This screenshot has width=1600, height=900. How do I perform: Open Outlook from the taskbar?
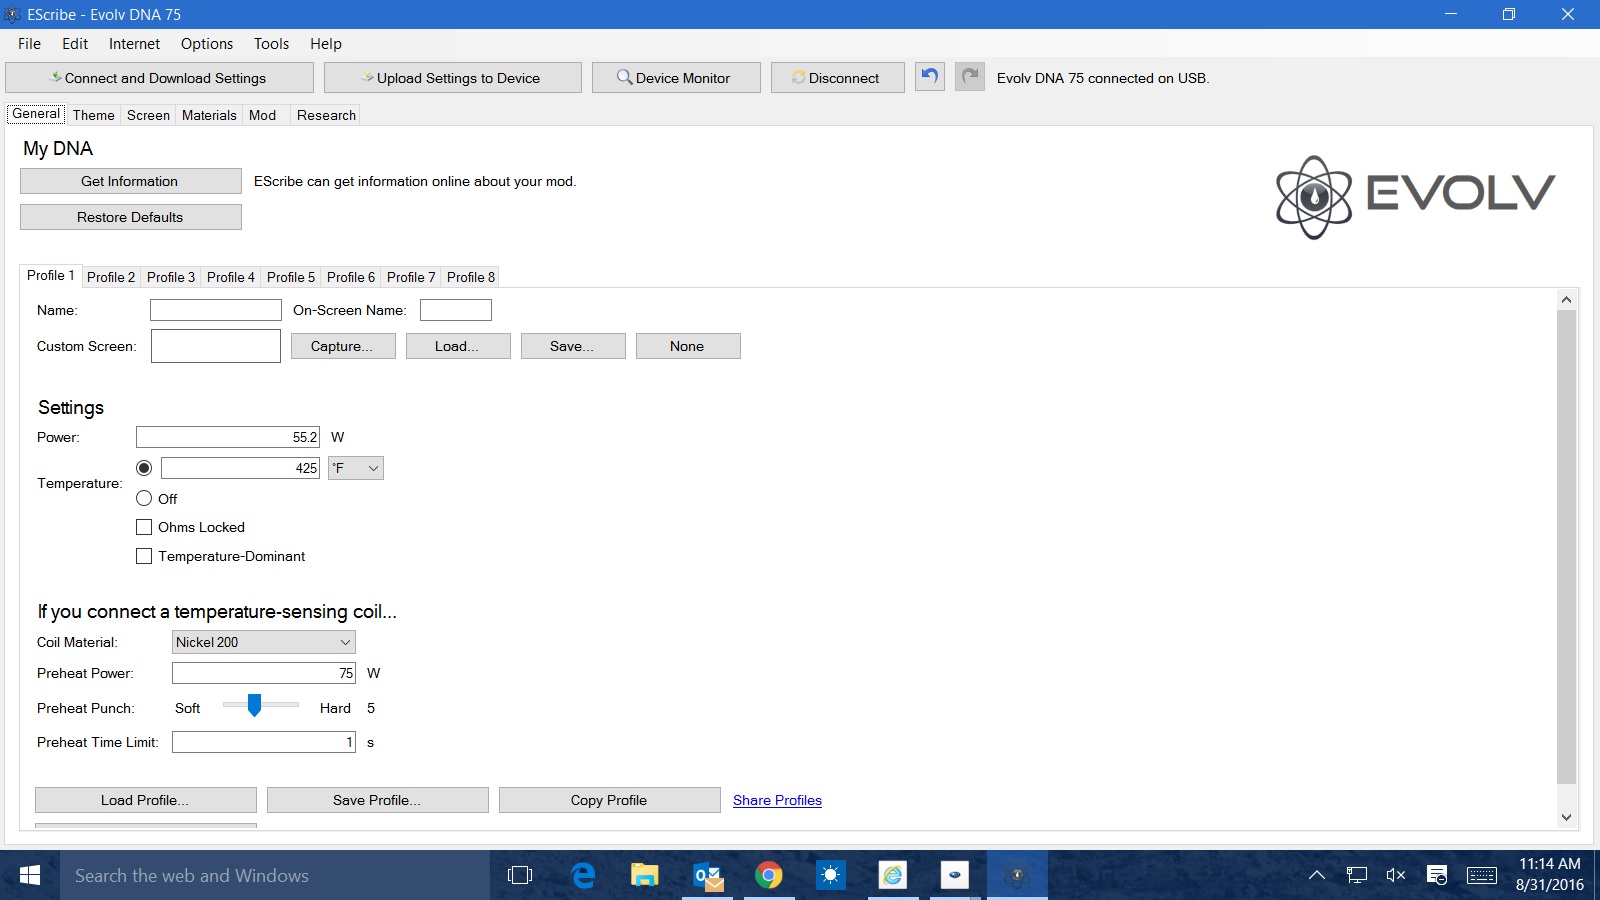[708, 876]
